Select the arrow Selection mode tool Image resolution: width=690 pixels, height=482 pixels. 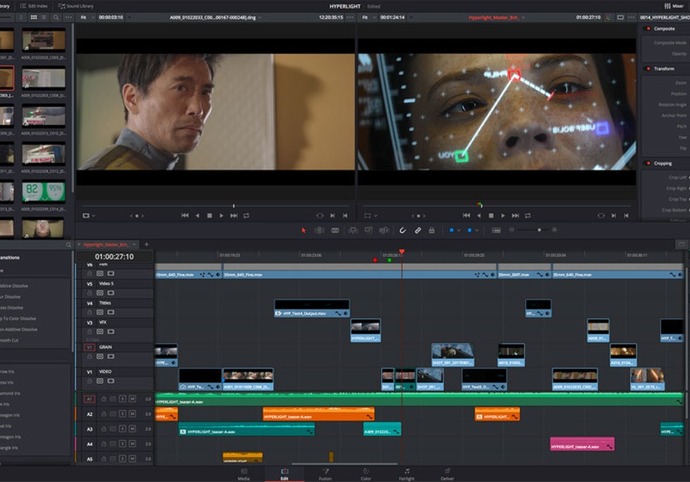pyautogui.click(x=303, y=230)
